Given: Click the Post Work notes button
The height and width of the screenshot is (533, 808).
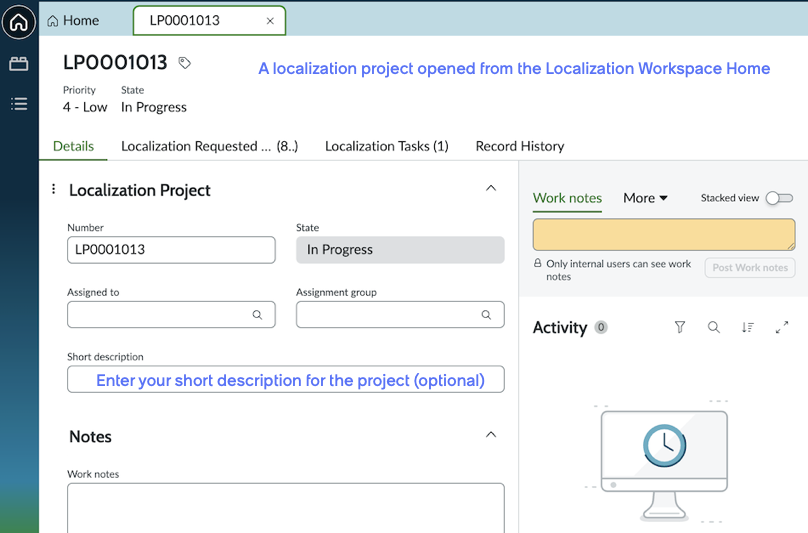Looking at the screenshot, I should pyautogui.click(x=750, y=268).
